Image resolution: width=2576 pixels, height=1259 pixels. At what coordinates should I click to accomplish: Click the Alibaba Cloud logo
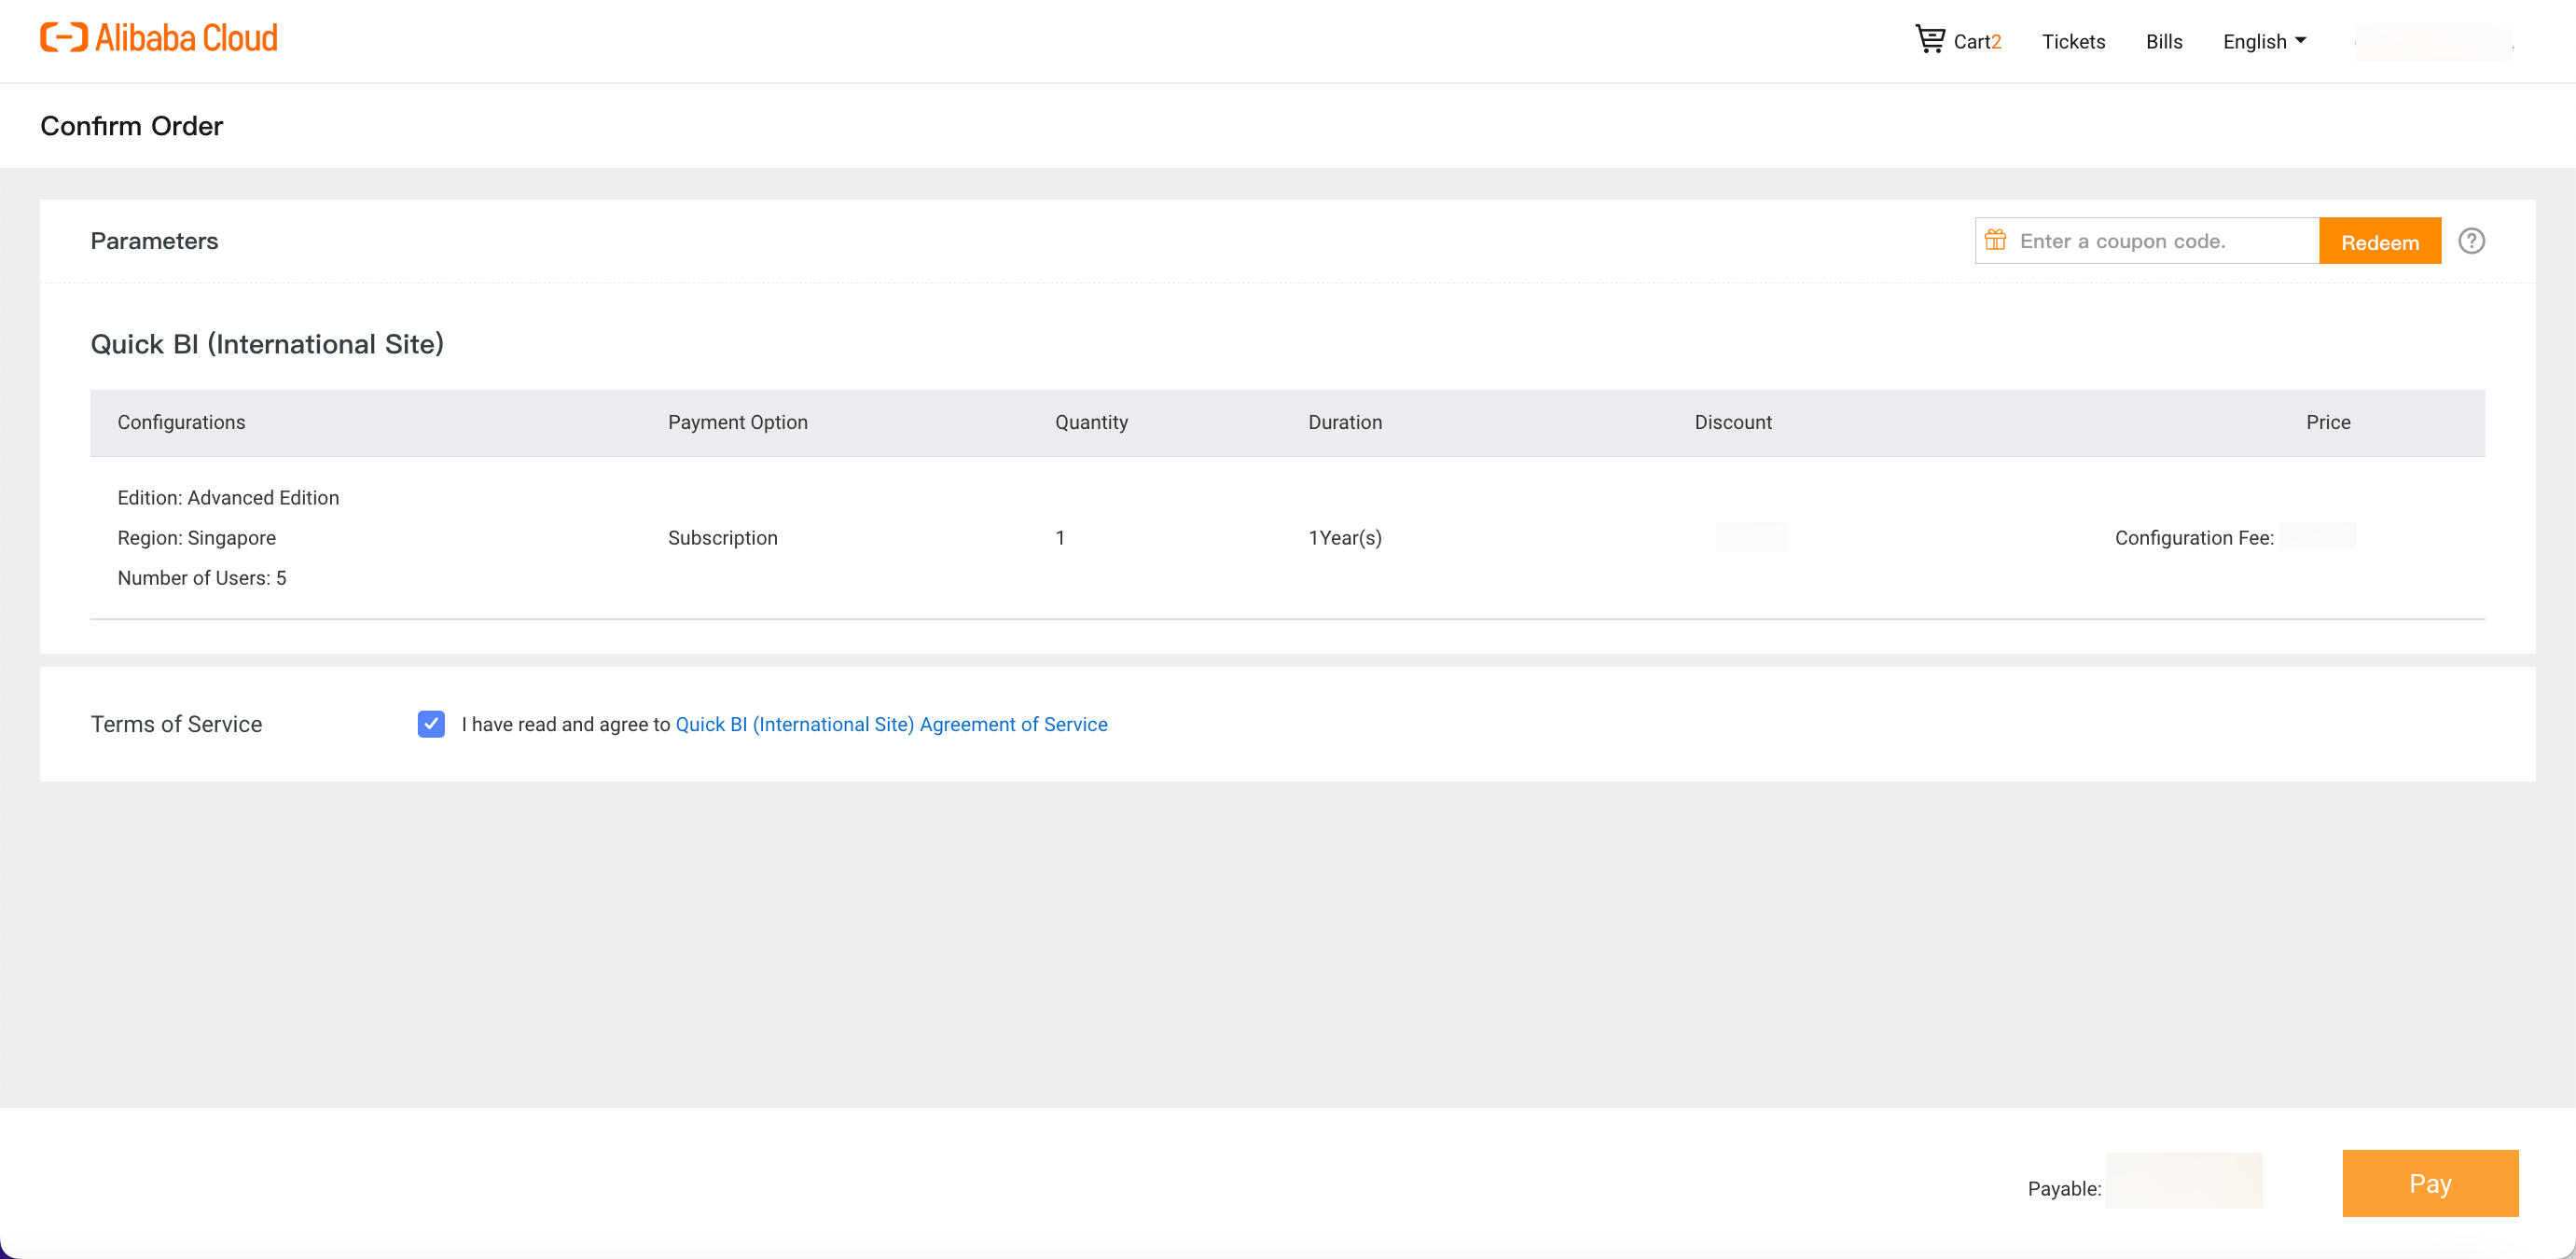pos(159,38)
